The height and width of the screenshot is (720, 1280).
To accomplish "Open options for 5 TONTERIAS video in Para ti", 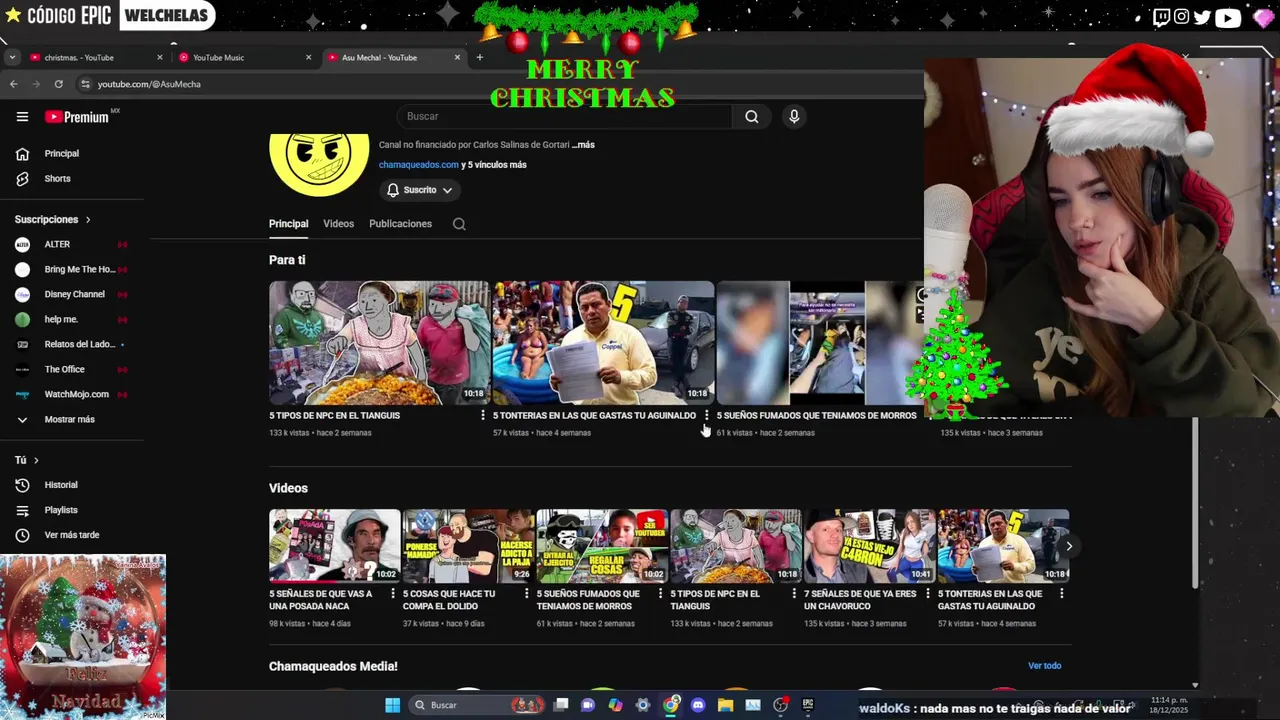I will coord(707,415).
